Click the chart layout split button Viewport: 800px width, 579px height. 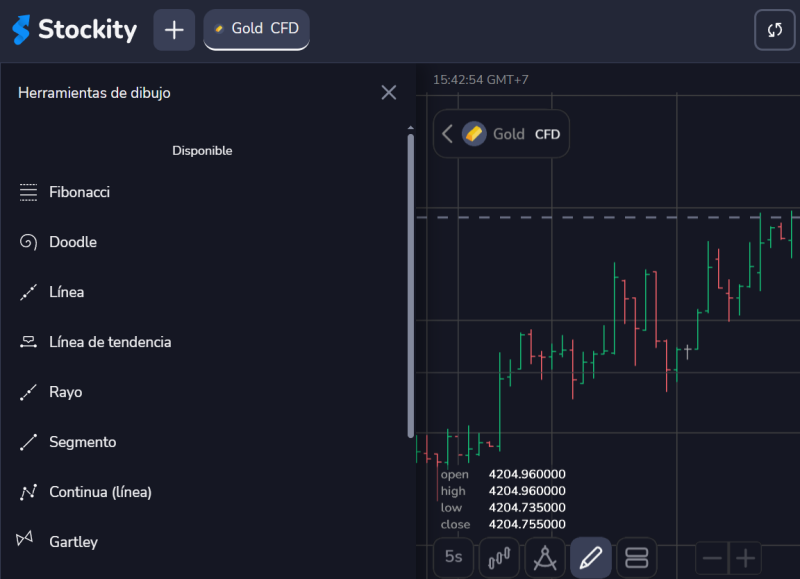pos(637,557)
